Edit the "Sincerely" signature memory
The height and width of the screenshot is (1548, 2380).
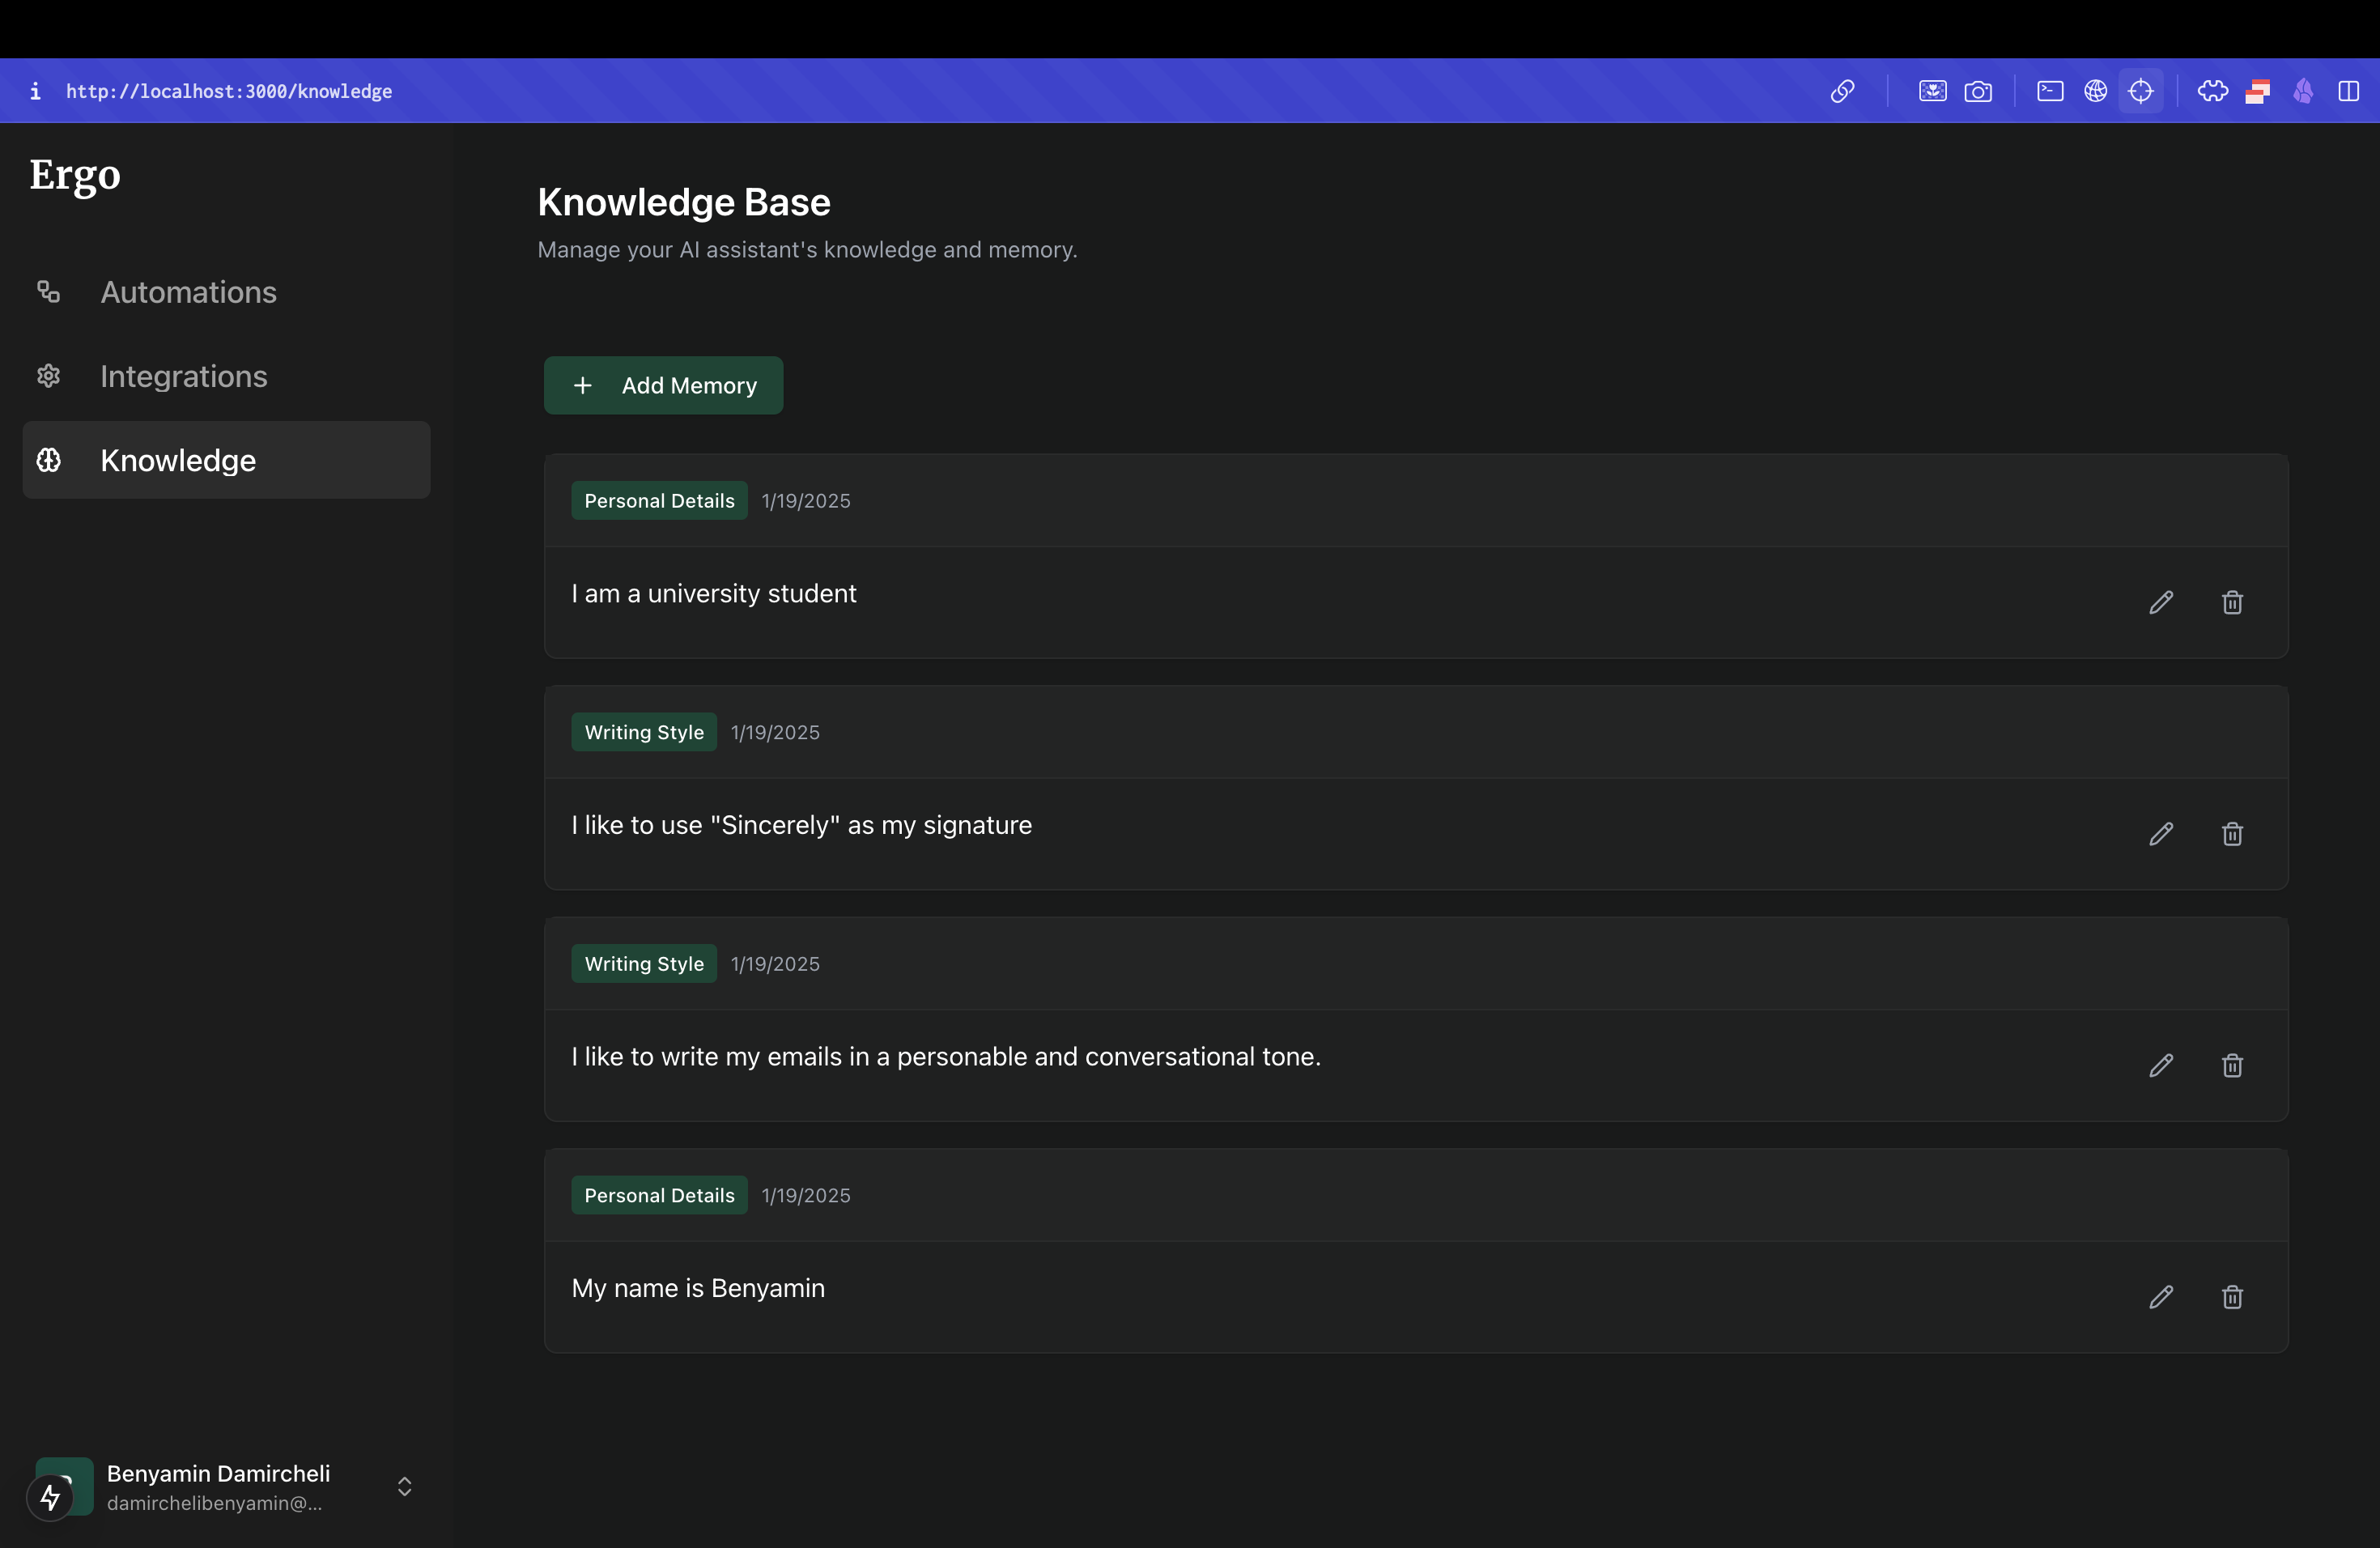coord(2161,834)
